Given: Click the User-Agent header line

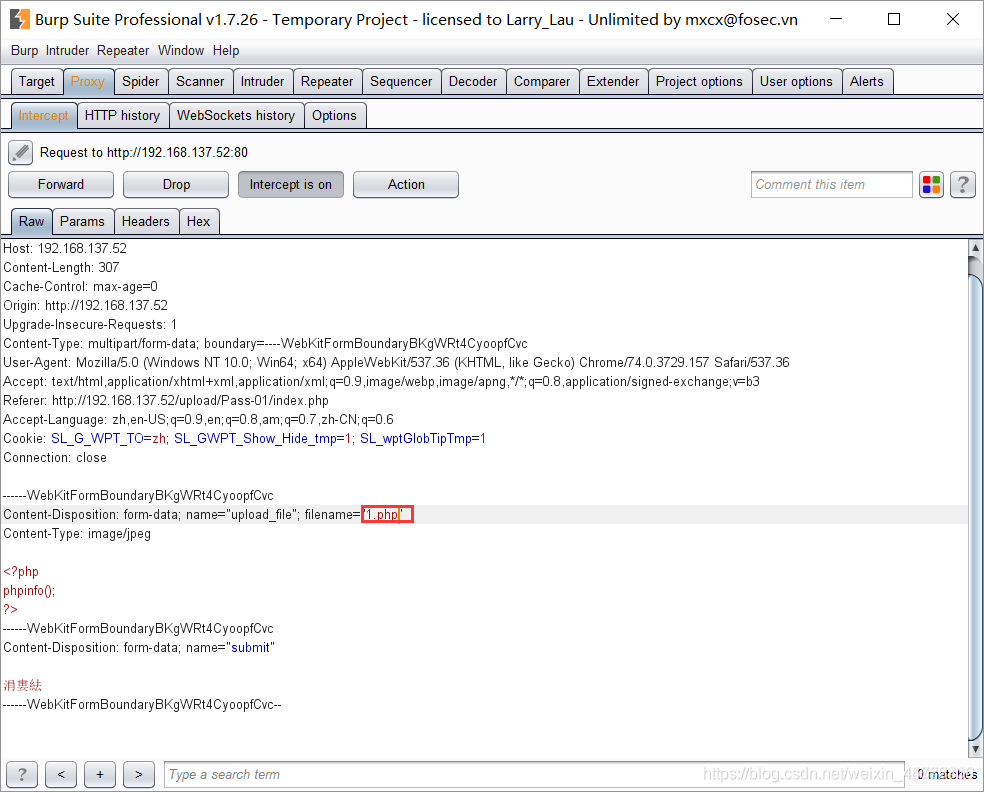Looking at the screenshot, I should tap(397, 362).
